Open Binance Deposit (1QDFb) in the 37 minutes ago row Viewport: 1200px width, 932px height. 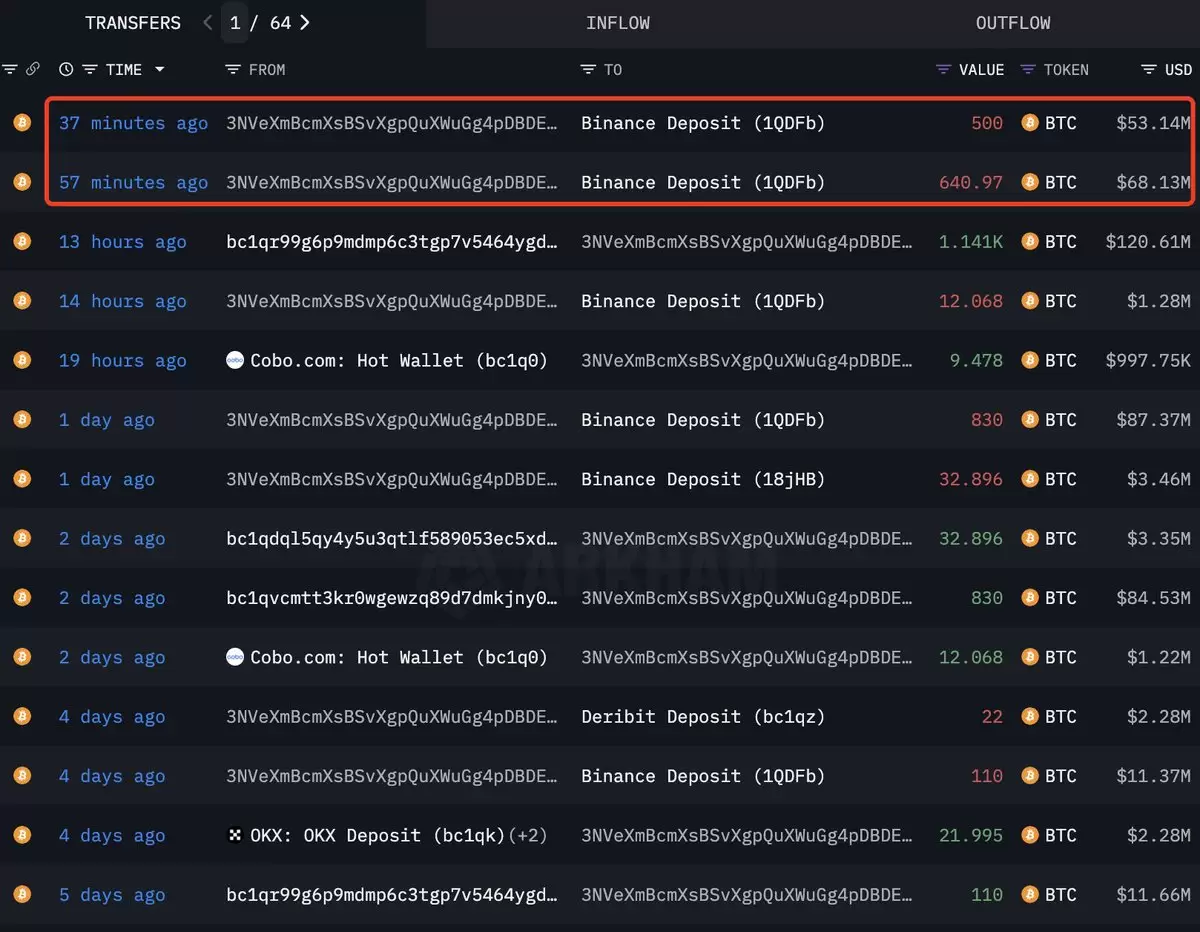(703, 123)
